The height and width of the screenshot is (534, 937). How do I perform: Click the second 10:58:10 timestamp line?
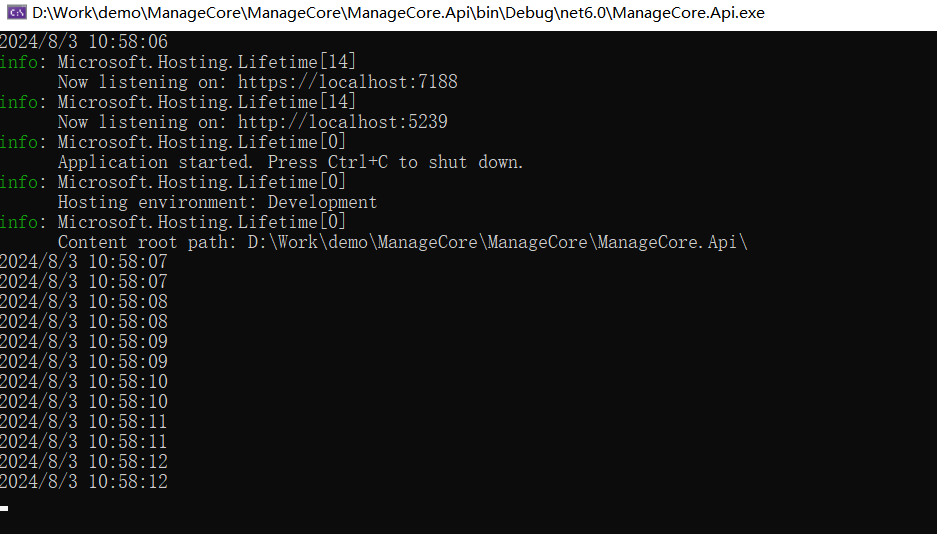click(84, 402)
